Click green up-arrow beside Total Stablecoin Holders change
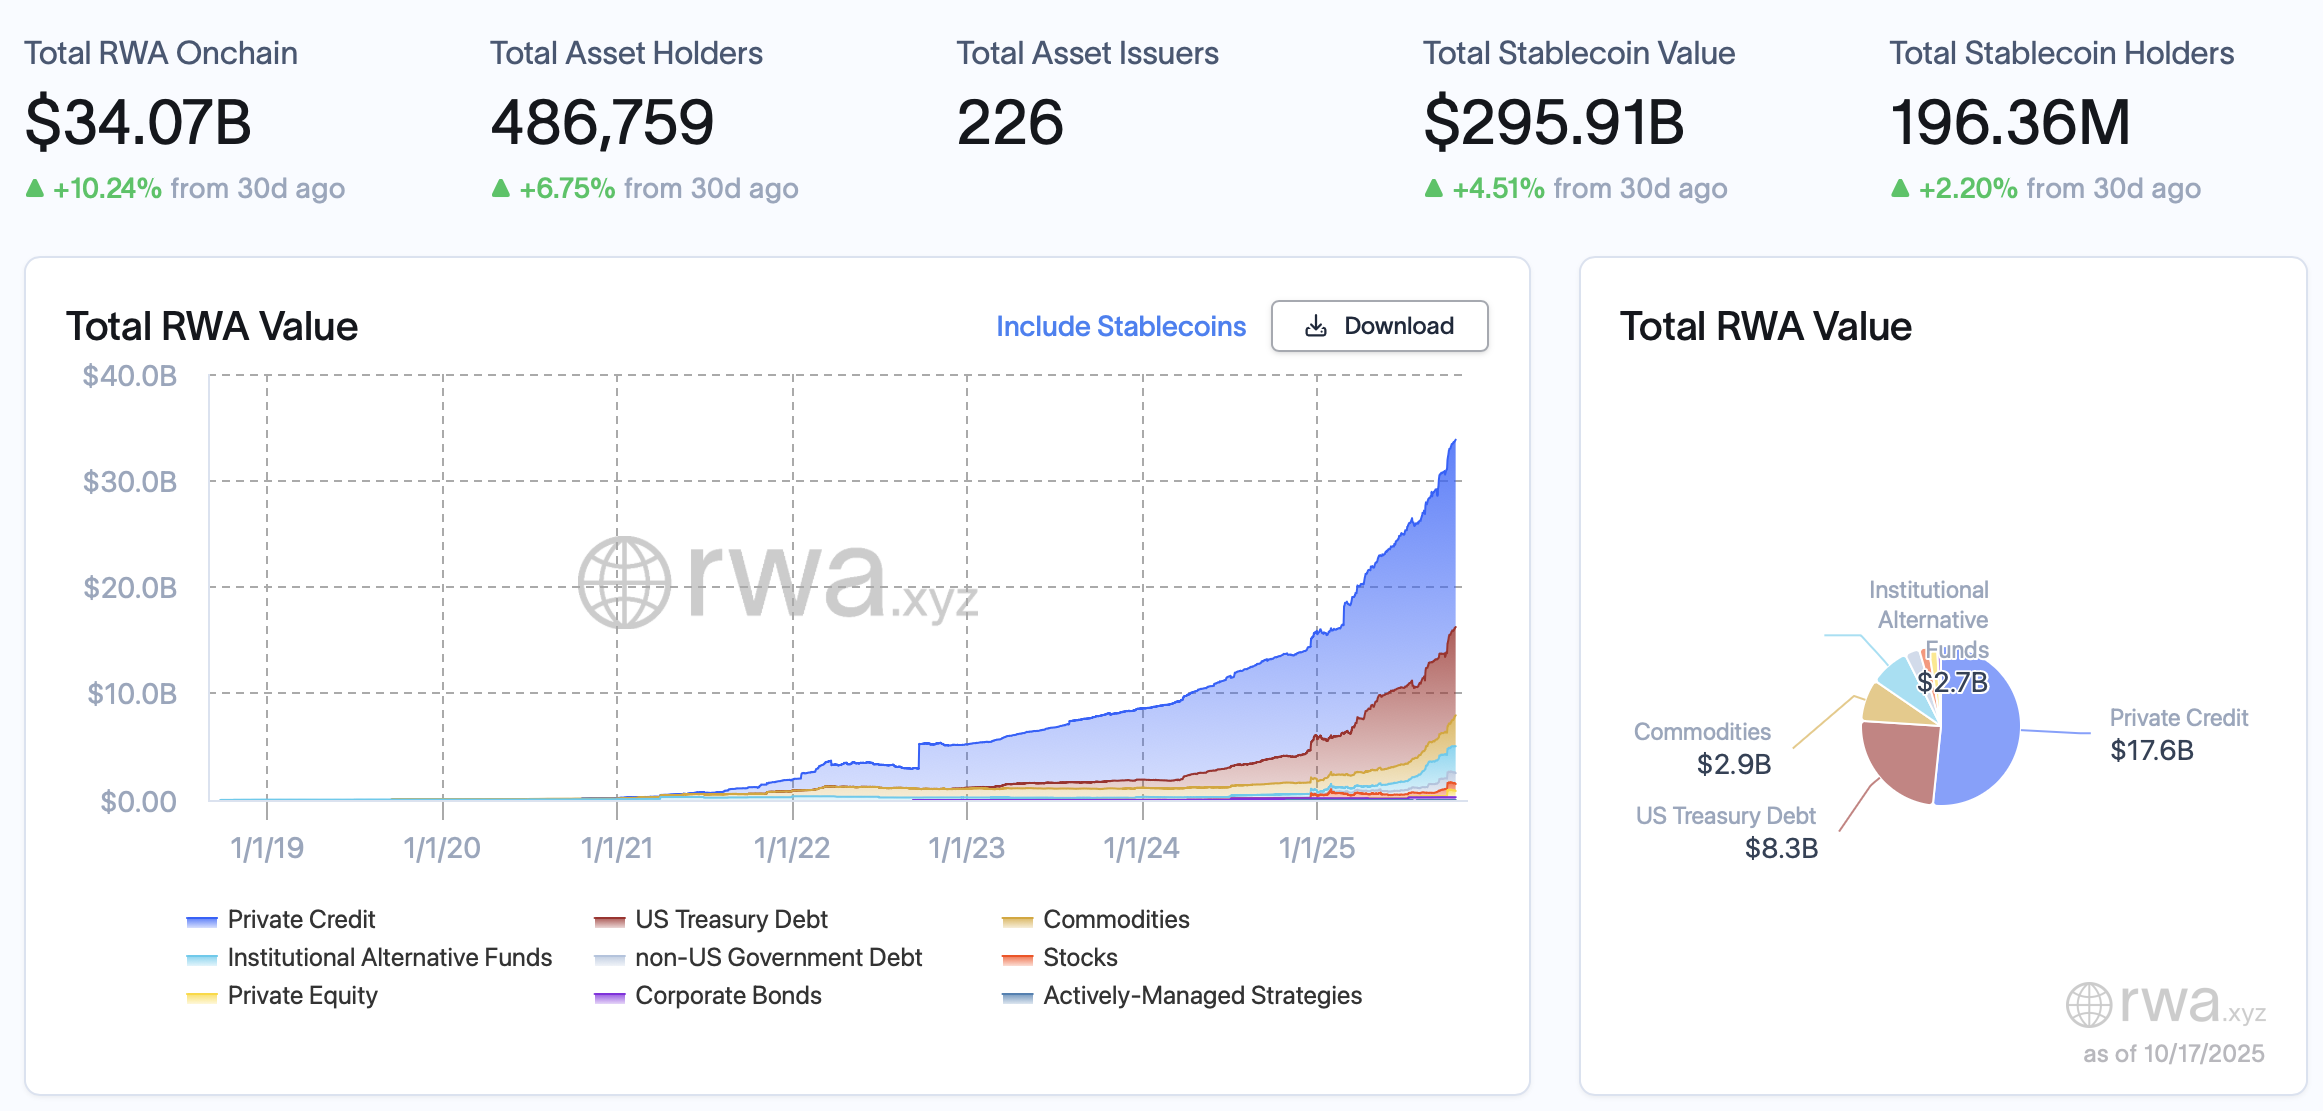The height and width of the screenshot is (1111, 2323). tap(1899, 188)
